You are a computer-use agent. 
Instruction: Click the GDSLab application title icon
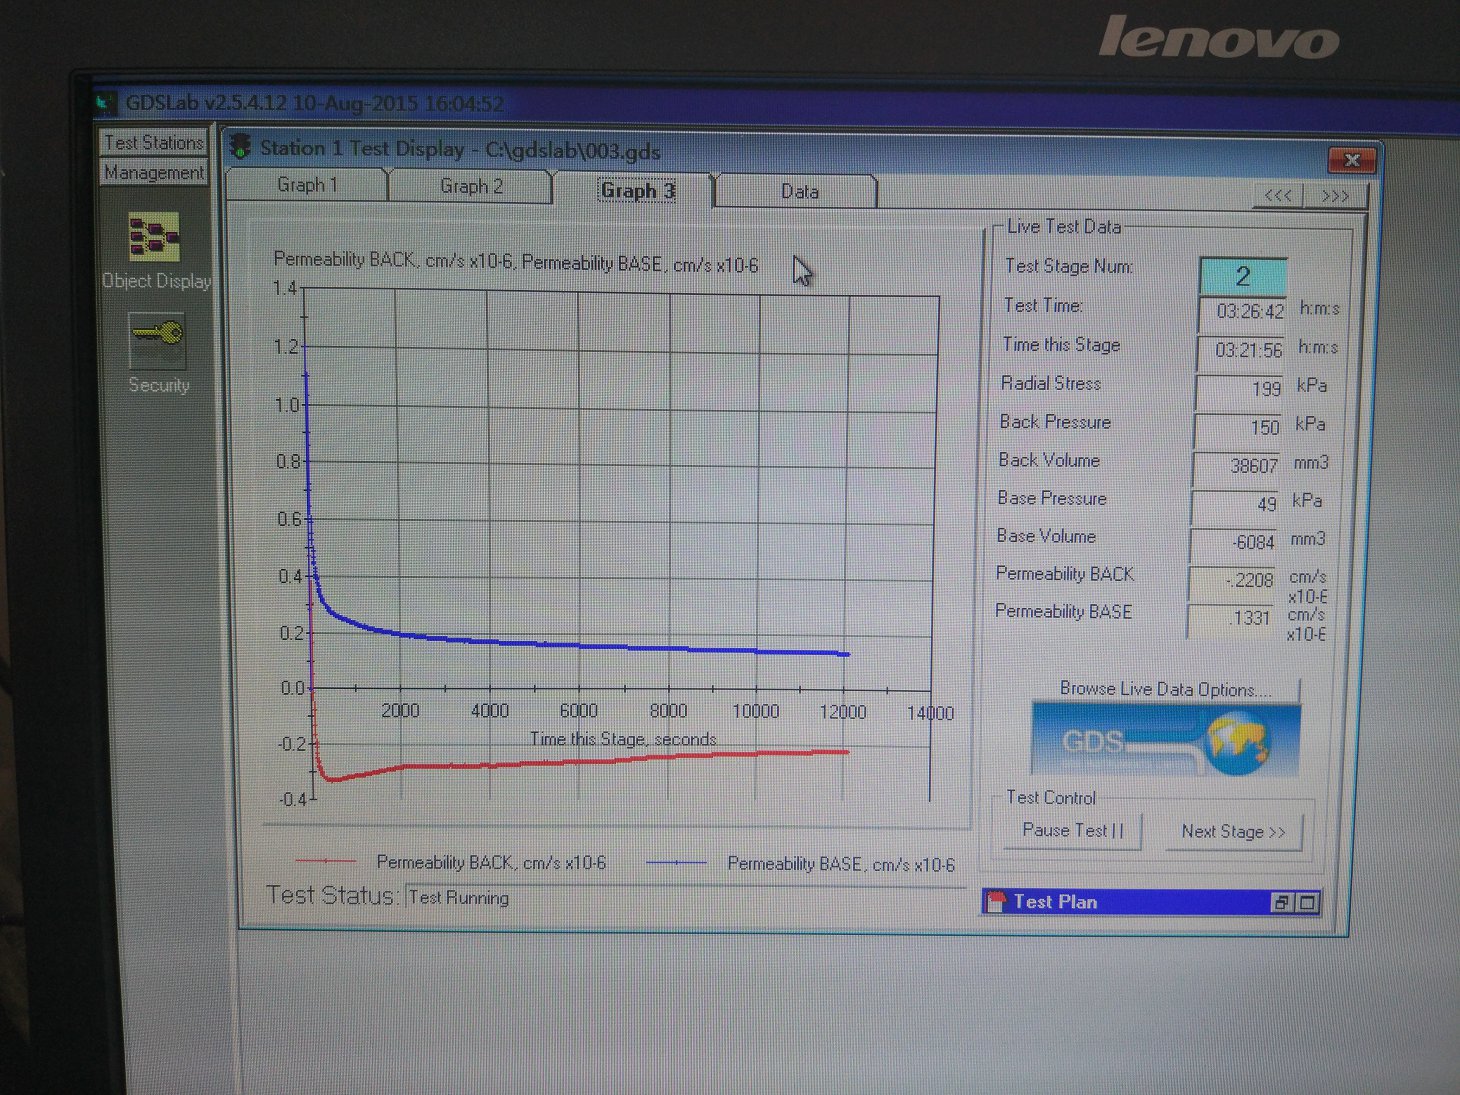(106, 102)
